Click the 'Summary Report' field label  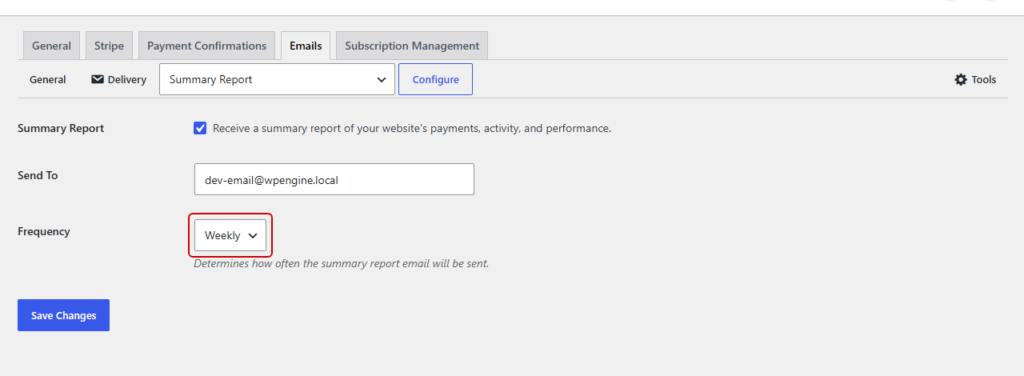61,129
